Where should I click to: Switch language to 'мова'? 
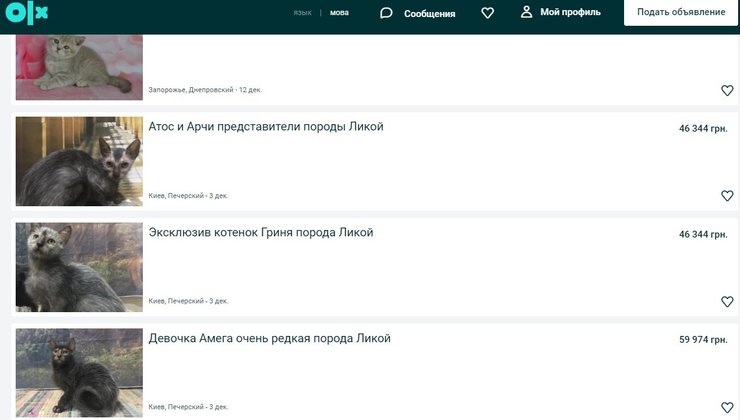tap(339, 13)
